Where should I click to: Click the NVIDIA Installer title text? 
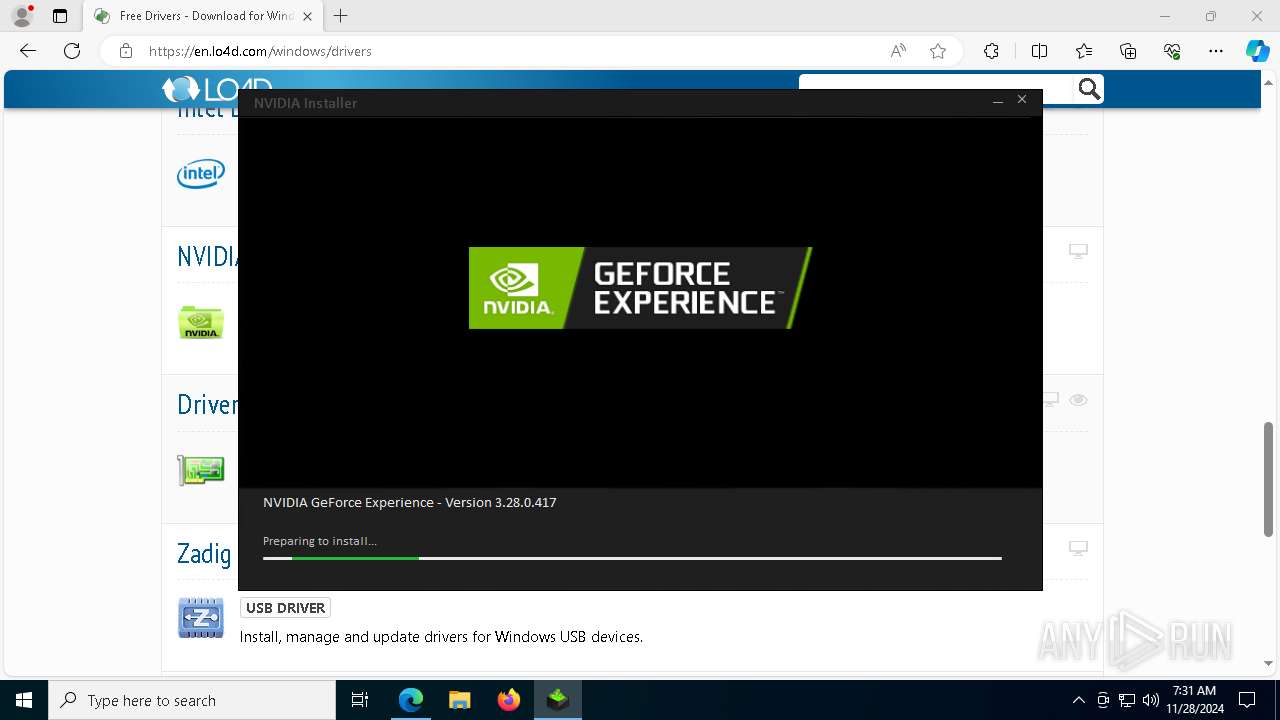(x=305, y=103)
